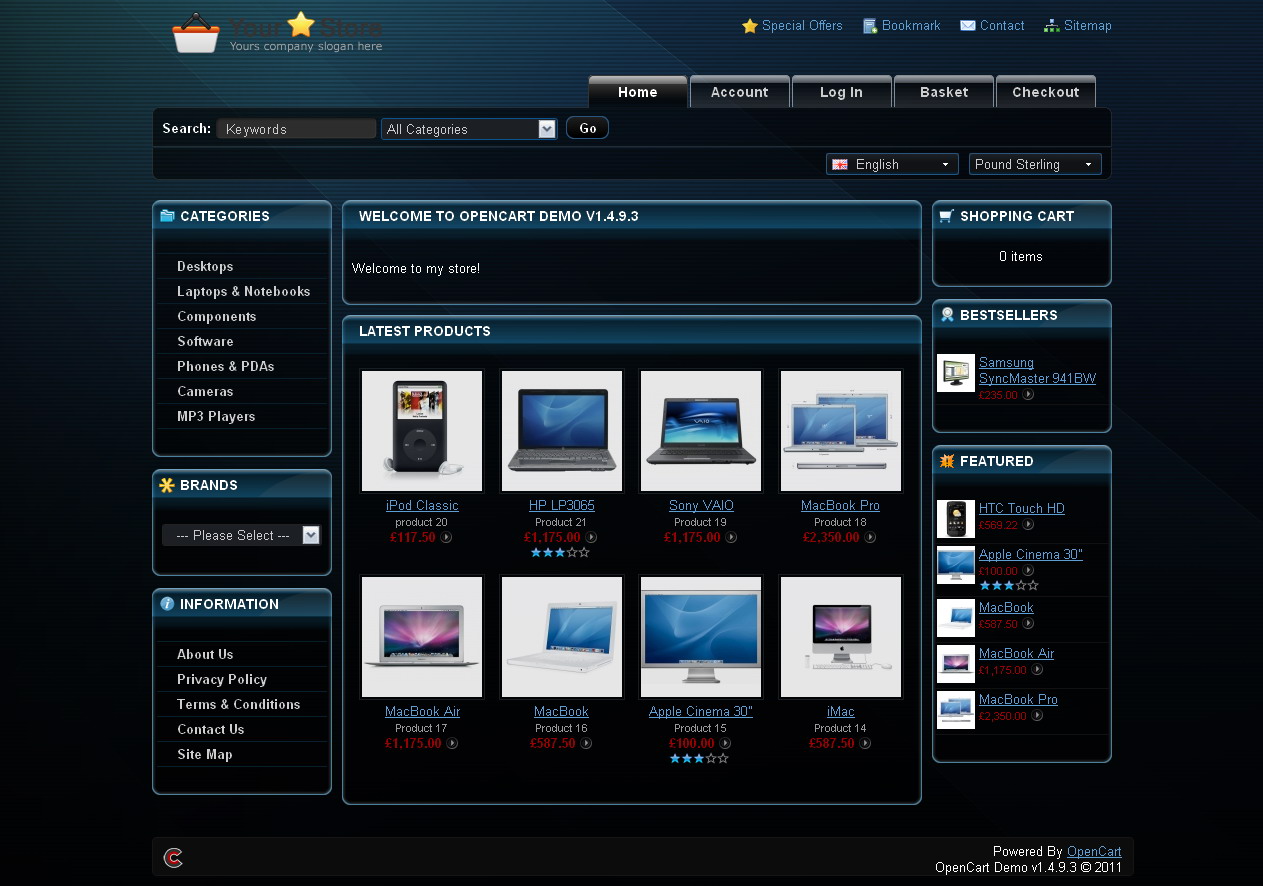1263x886 pixels.
Task: Open the Basket tab
Action: click(x=944, y=92)
